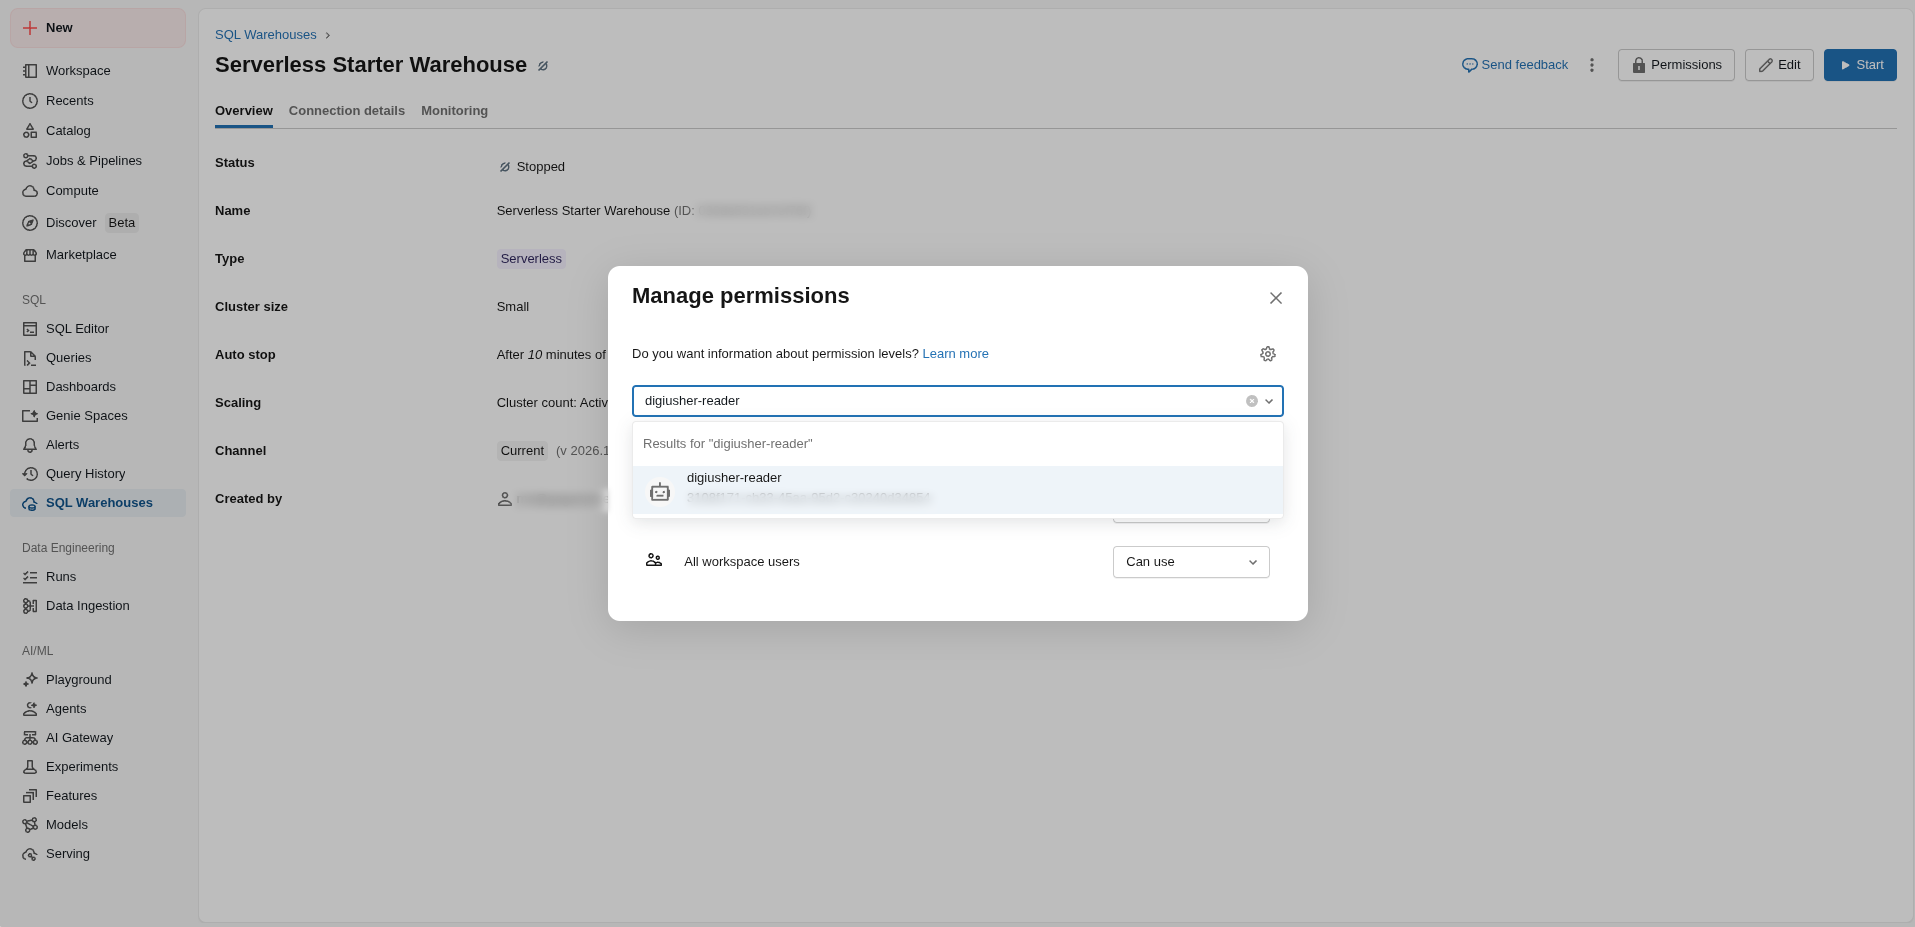The width and height of the screenshot is (1915, 927).
Task: Click the Catalog icon in sidebar
Action: 30,131
